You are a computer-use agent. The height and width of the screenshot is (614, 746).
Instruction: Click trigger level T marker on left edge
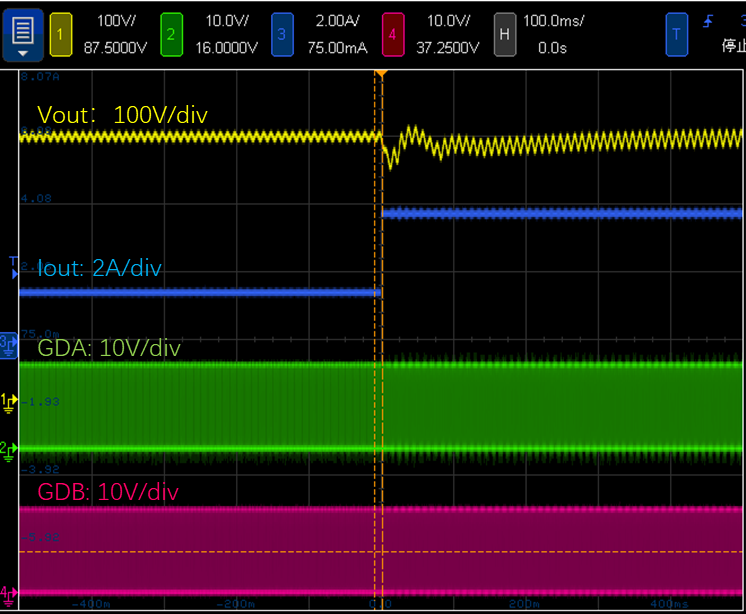pos(13,262)
